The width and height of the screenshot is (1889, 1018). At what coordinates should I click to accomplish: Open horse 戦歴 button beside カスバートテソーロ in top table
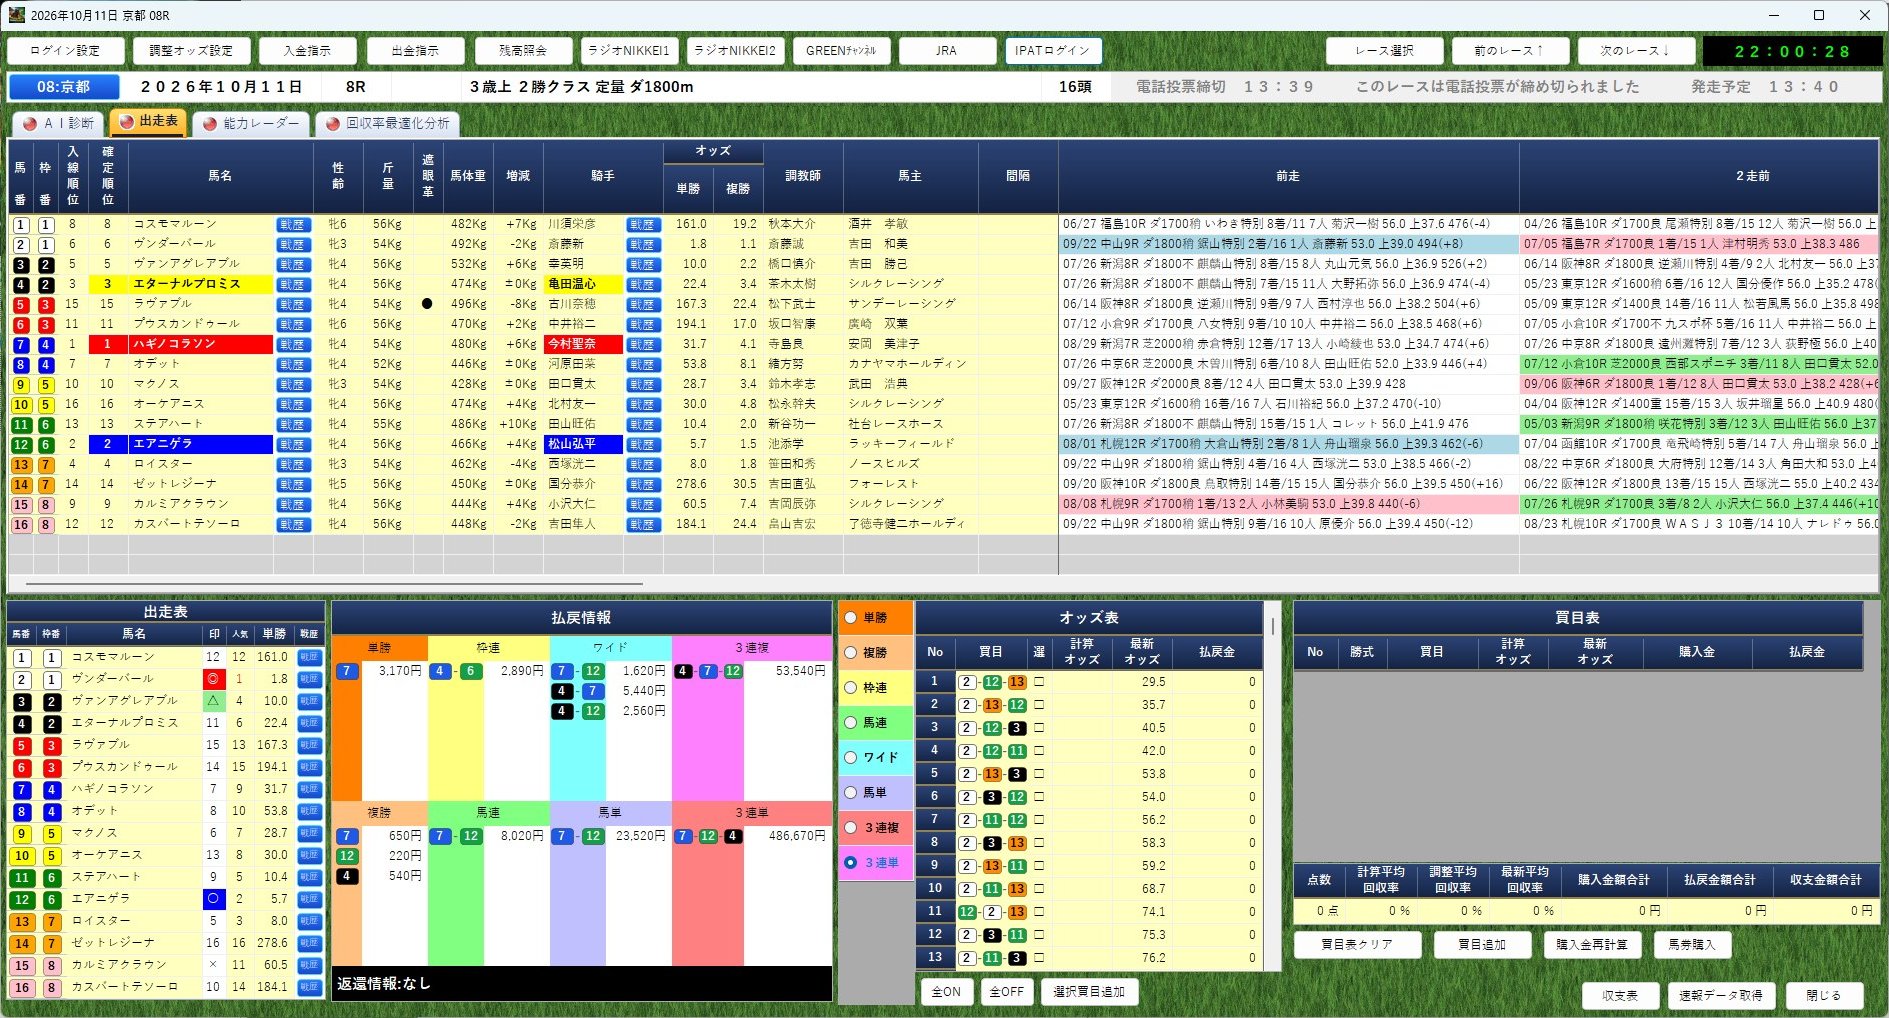click(292, 524)
